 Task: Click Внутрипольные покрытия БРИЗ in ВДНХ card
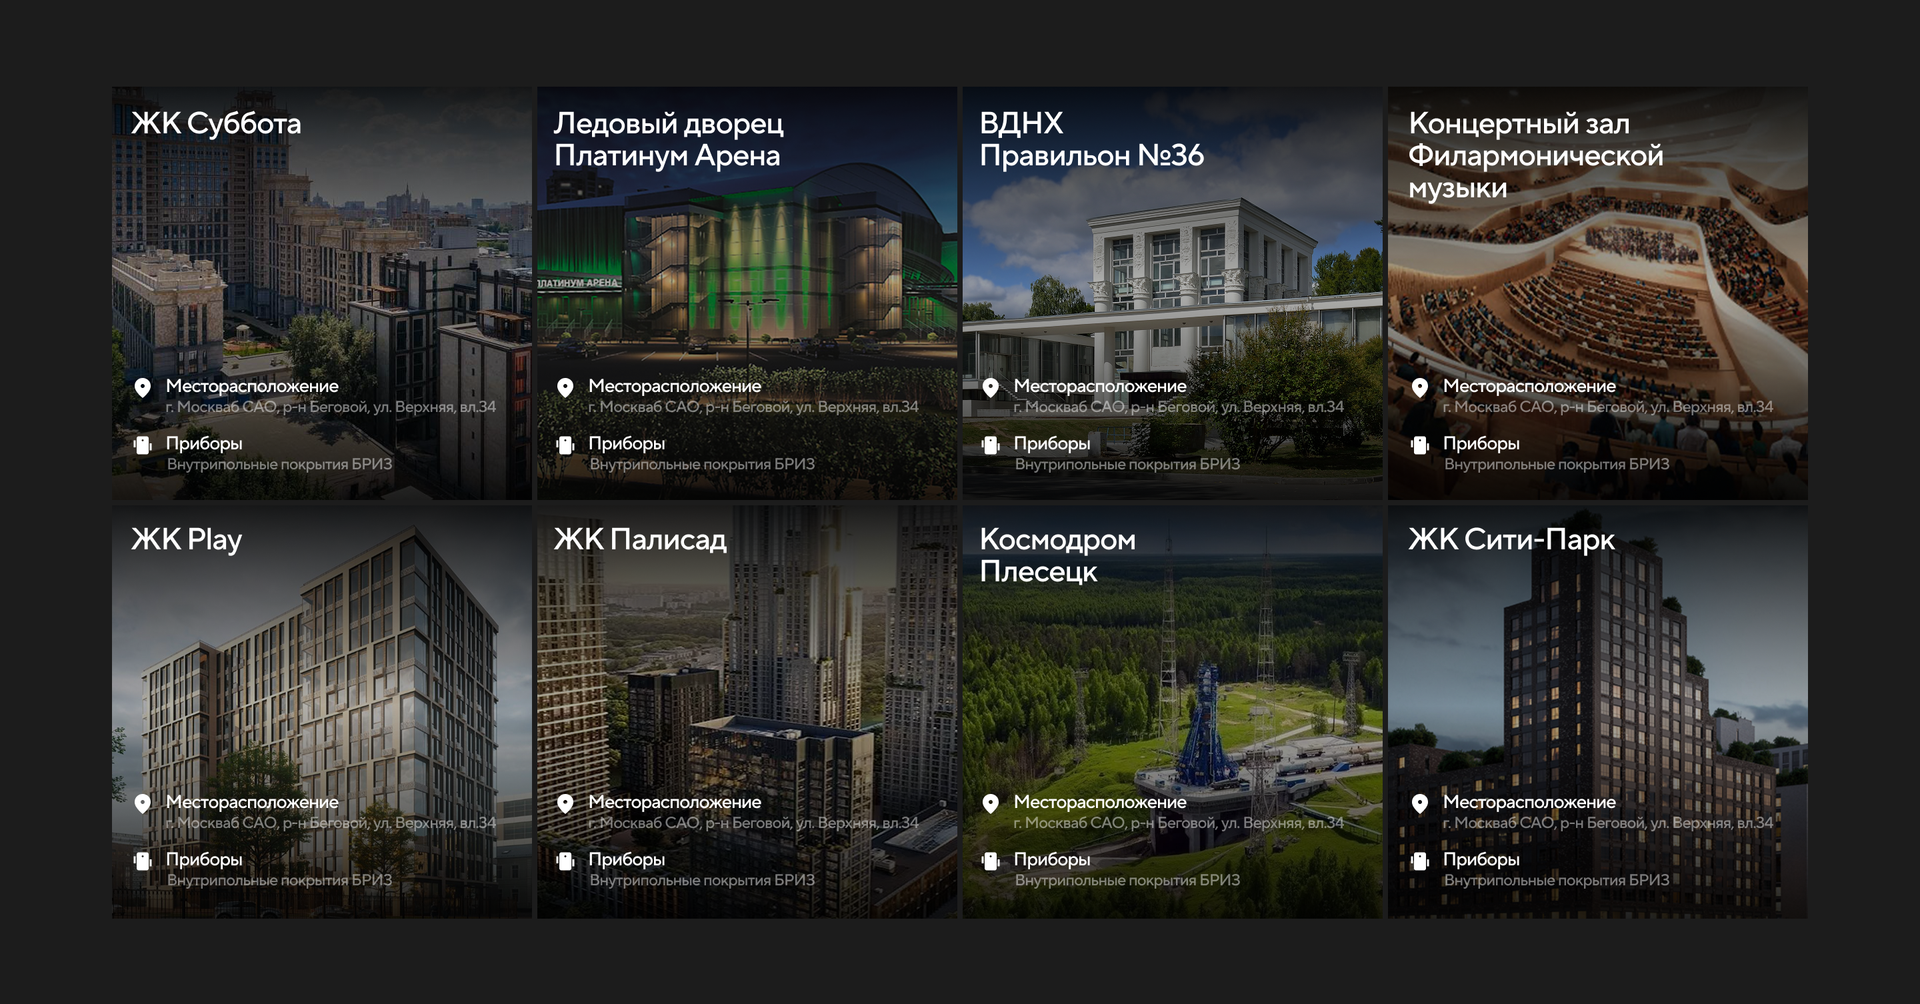point(1127,464)
